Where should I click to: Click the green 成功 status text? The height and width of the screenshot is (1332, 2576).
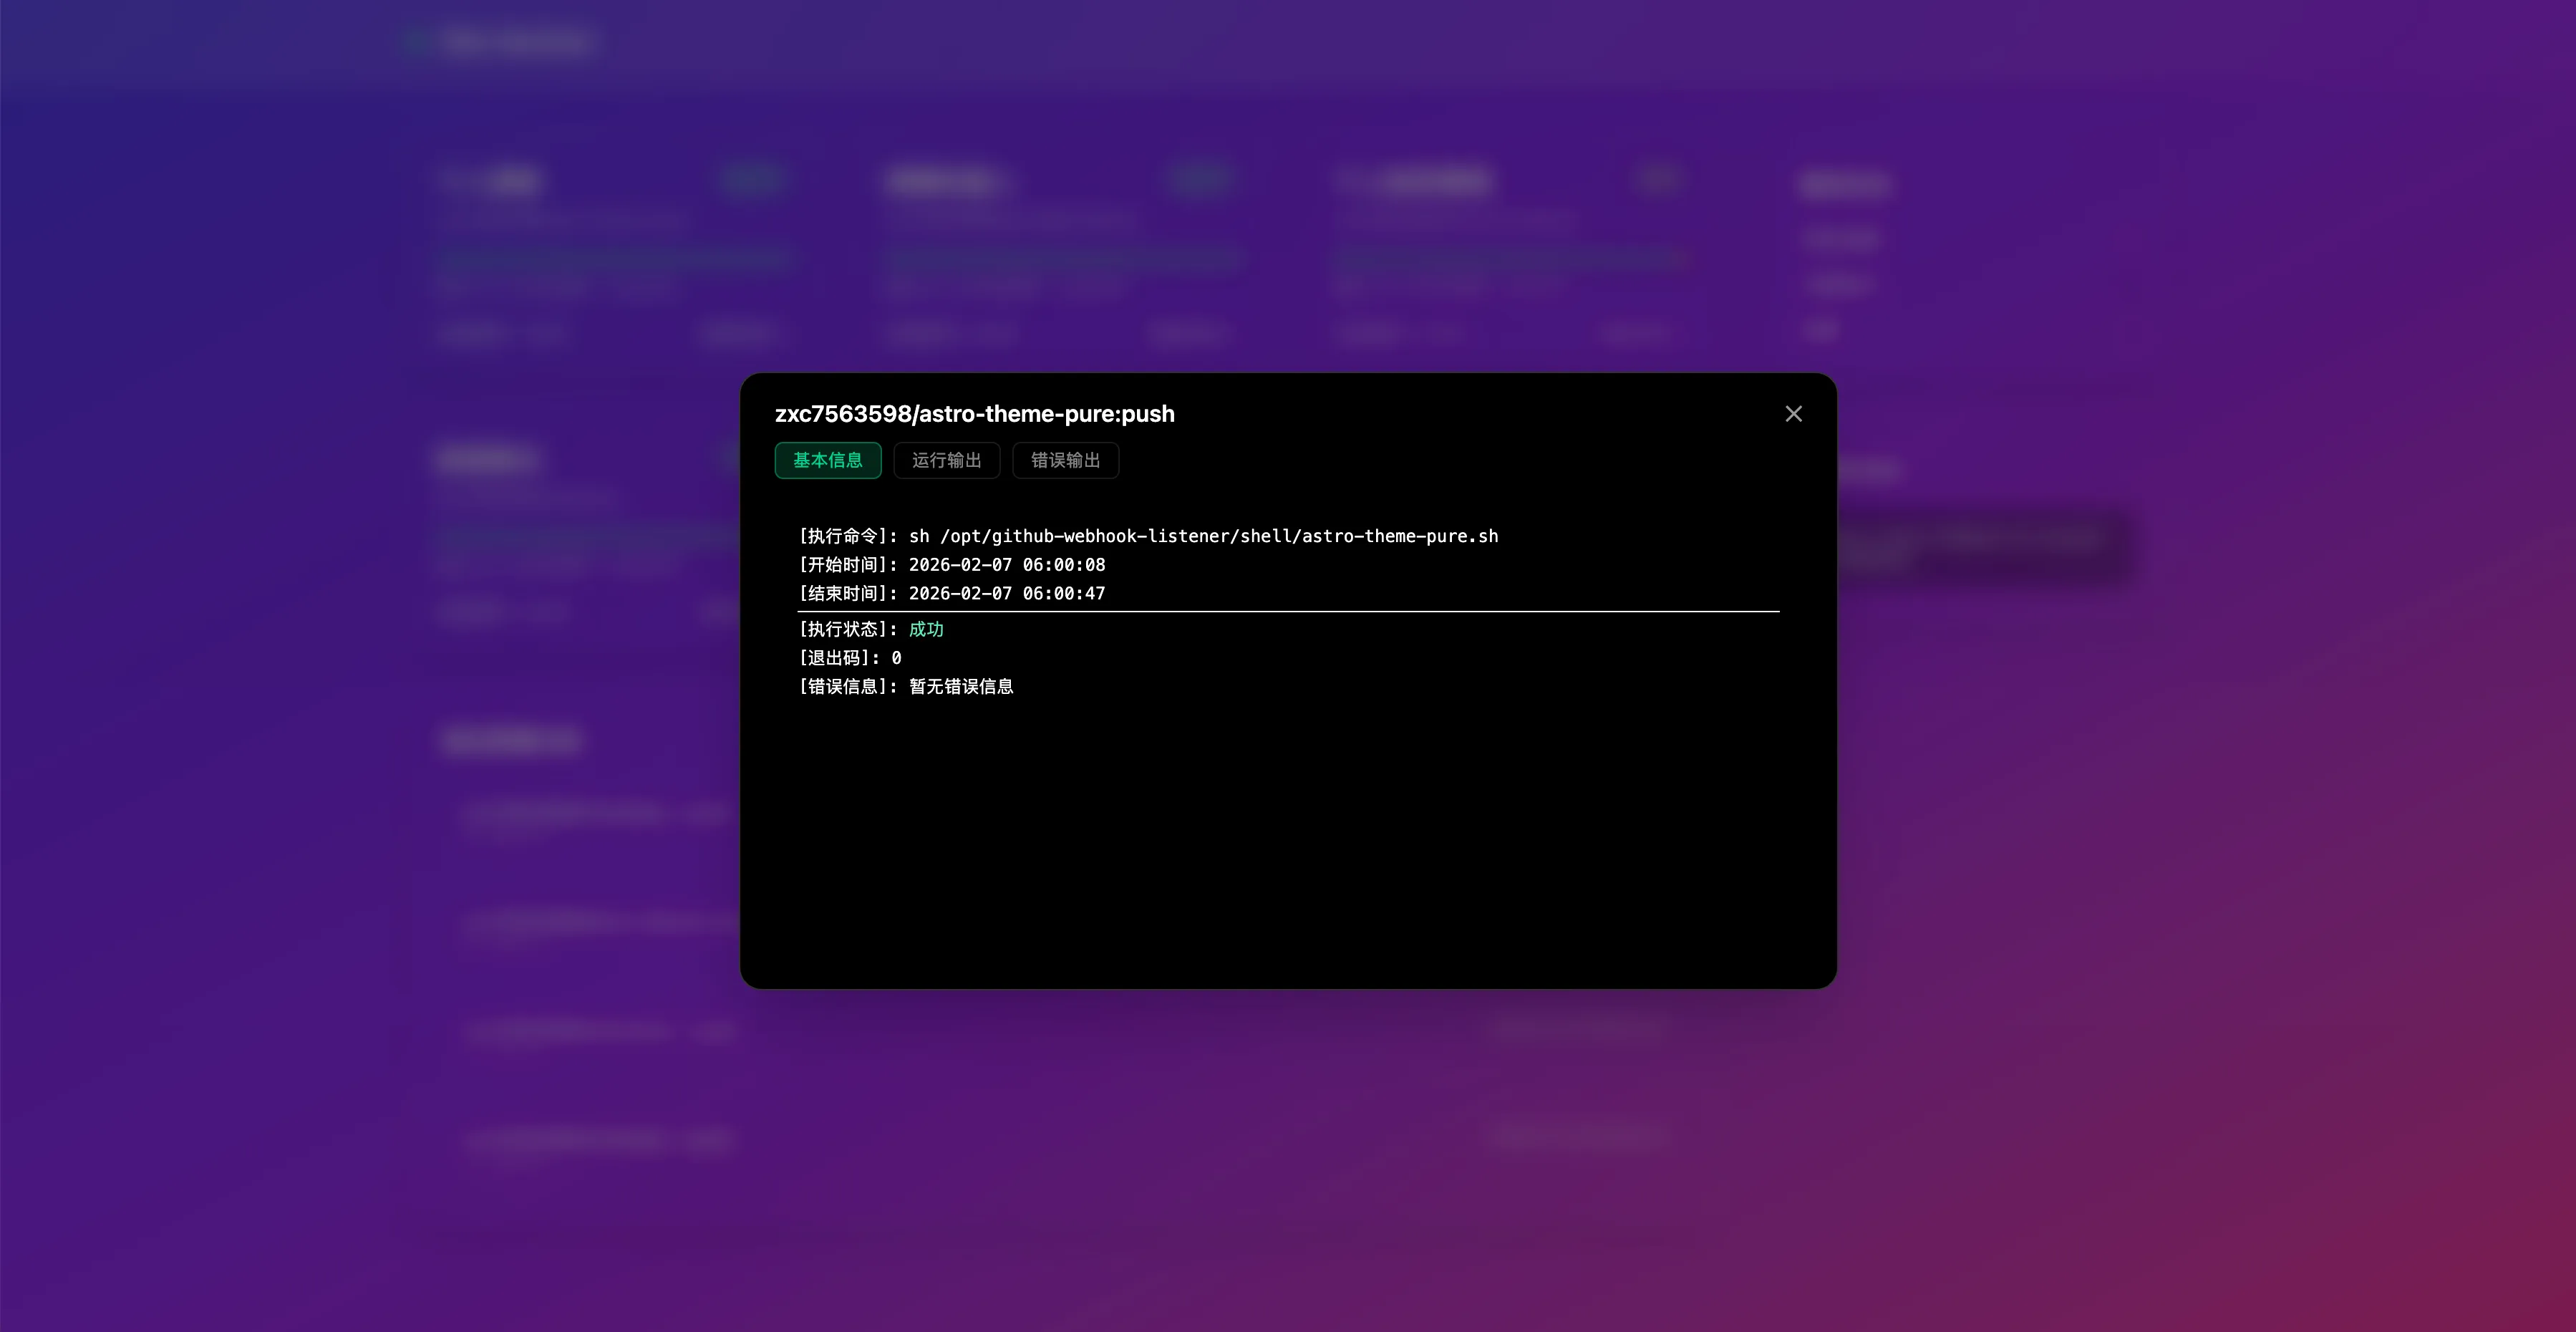click(926, 629)
